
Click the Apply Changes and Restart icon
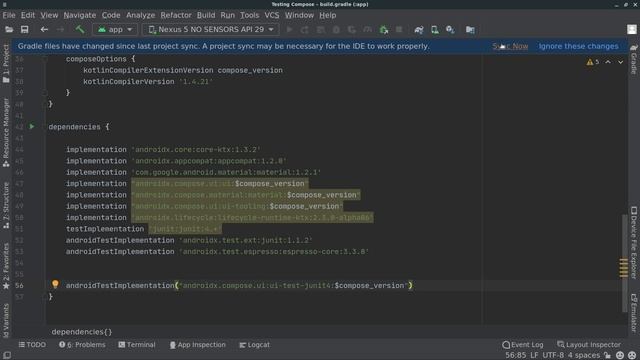click(304, 29)
